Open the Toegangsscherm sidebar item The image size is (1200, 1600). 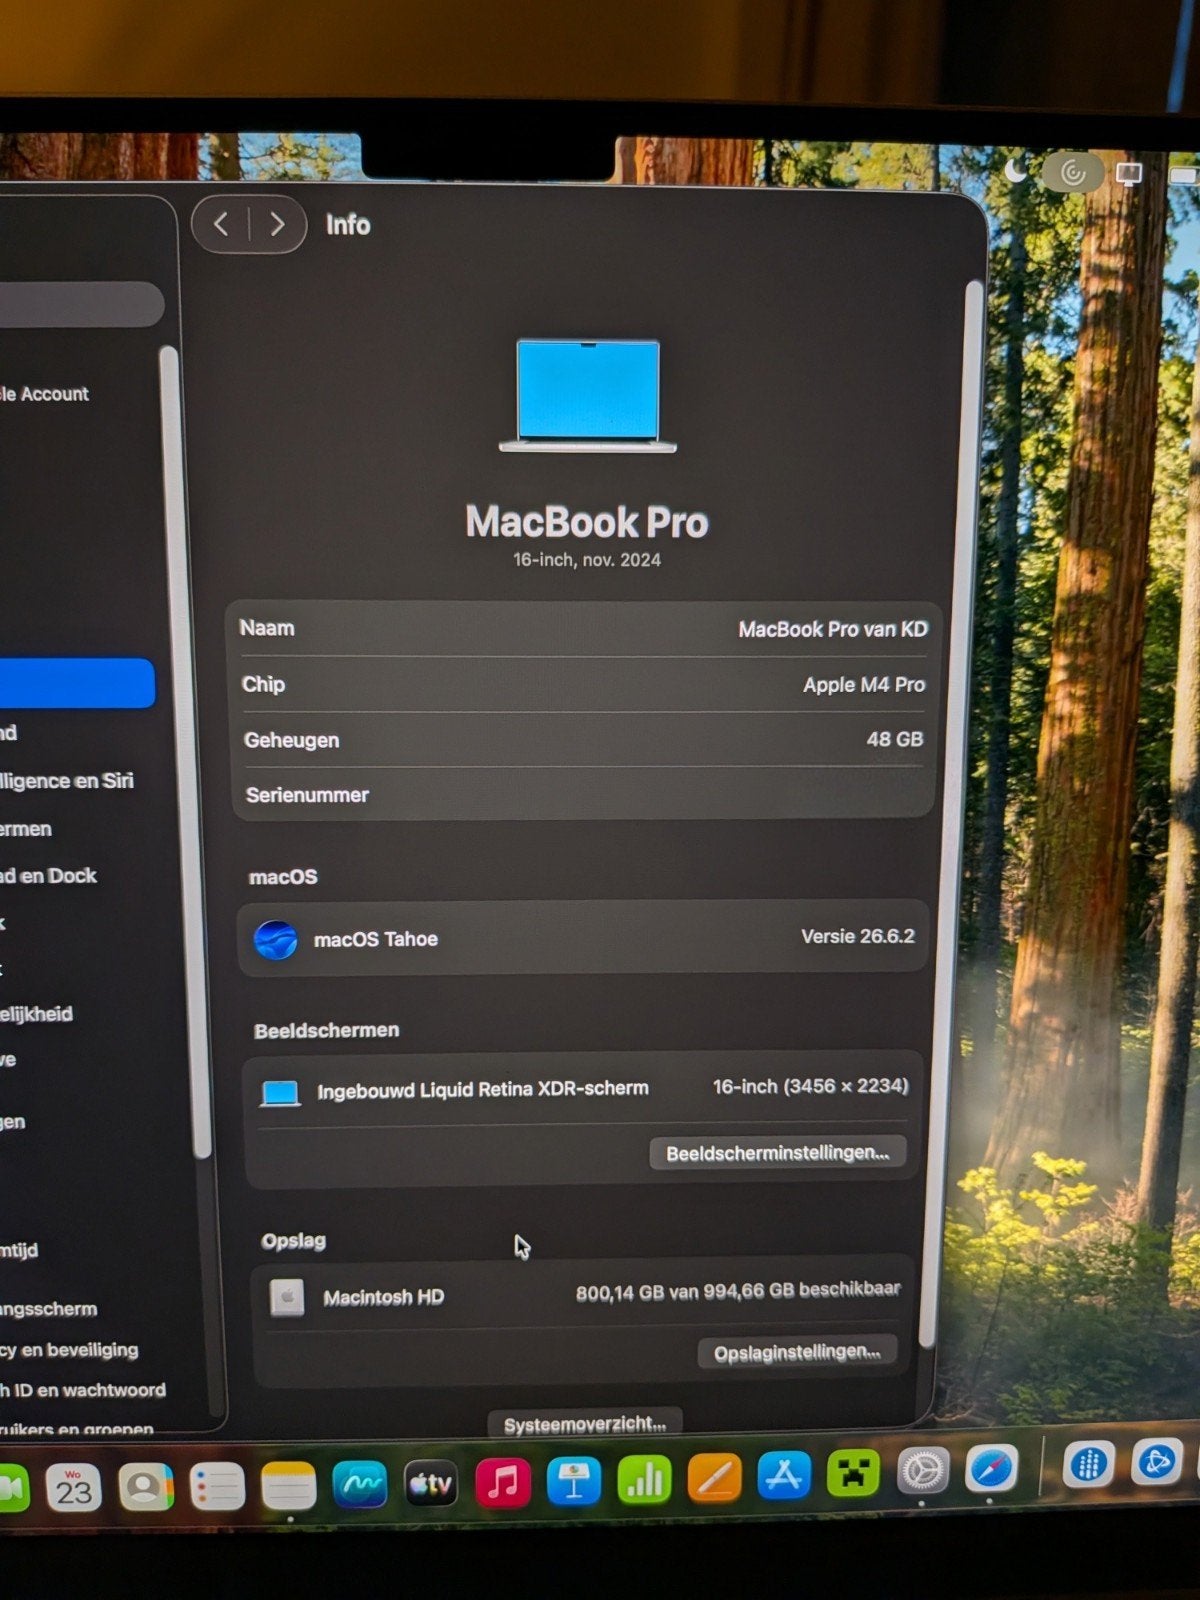click(x=49, y=1309)
